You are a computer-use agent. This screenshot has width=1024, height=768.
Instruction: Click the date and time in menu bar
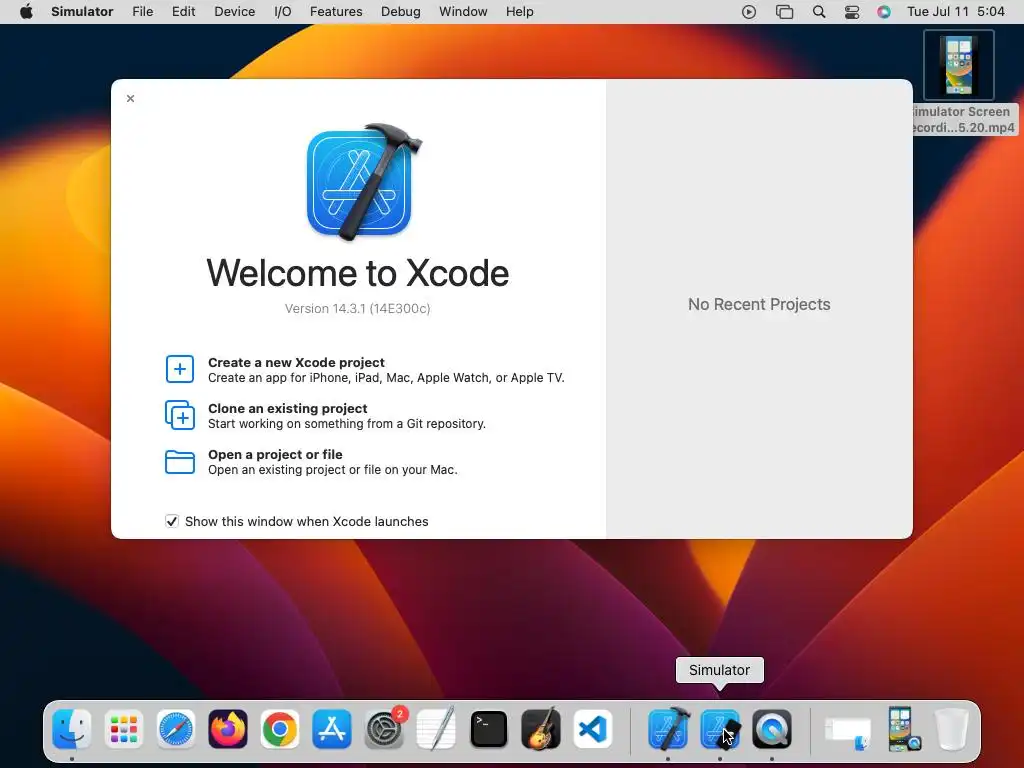[x=955, y=12]
